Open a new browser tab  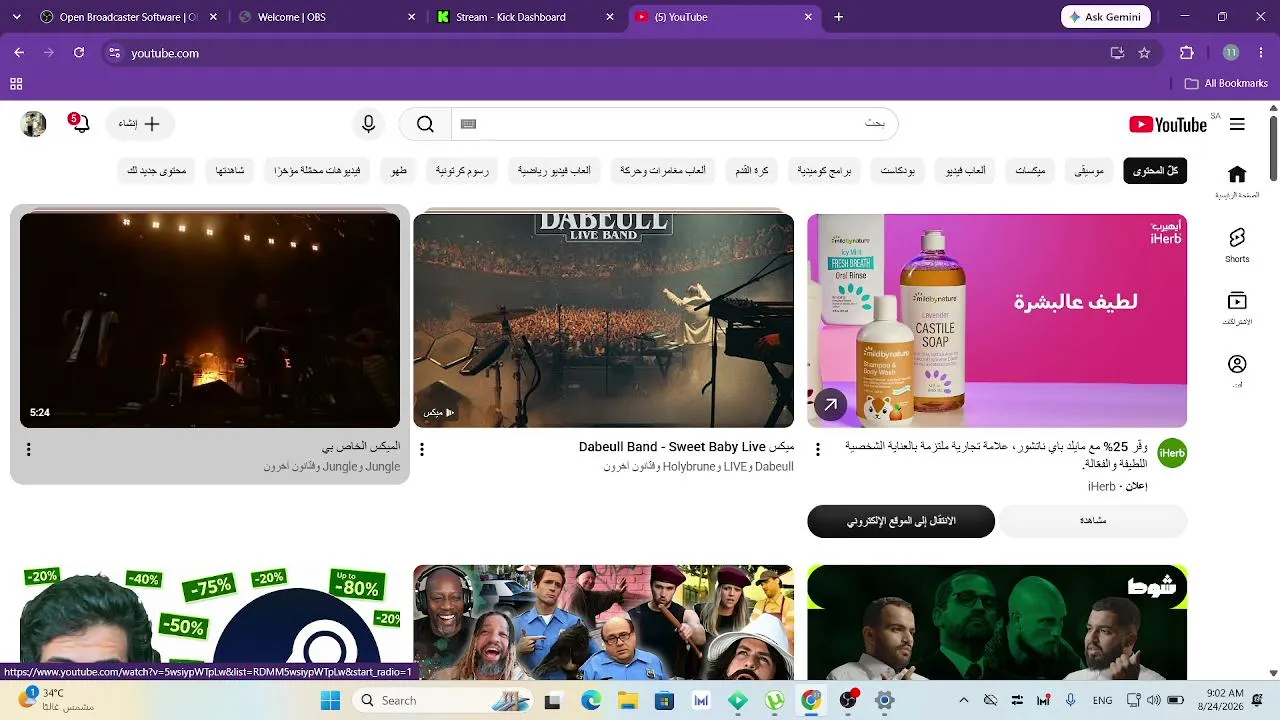(838, 17)
